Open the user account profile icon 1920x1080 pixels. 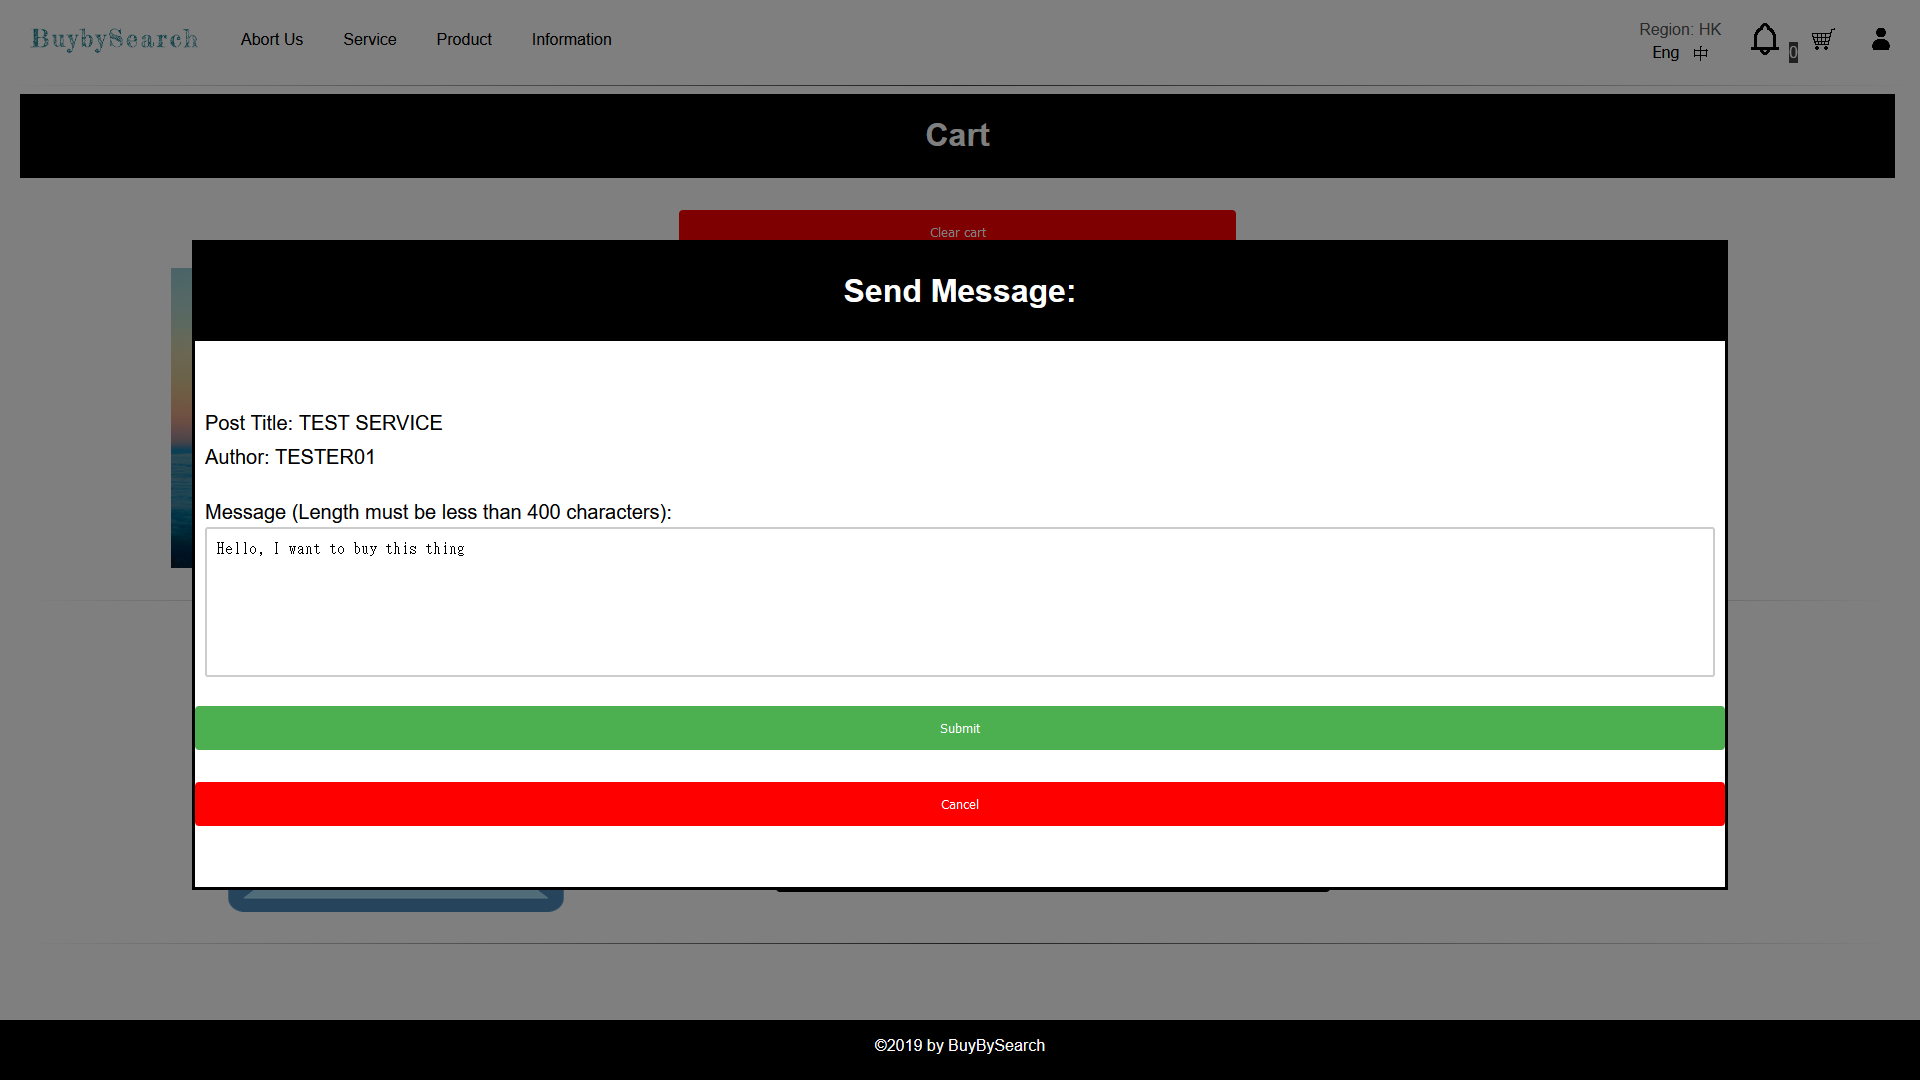(1880, 40)
